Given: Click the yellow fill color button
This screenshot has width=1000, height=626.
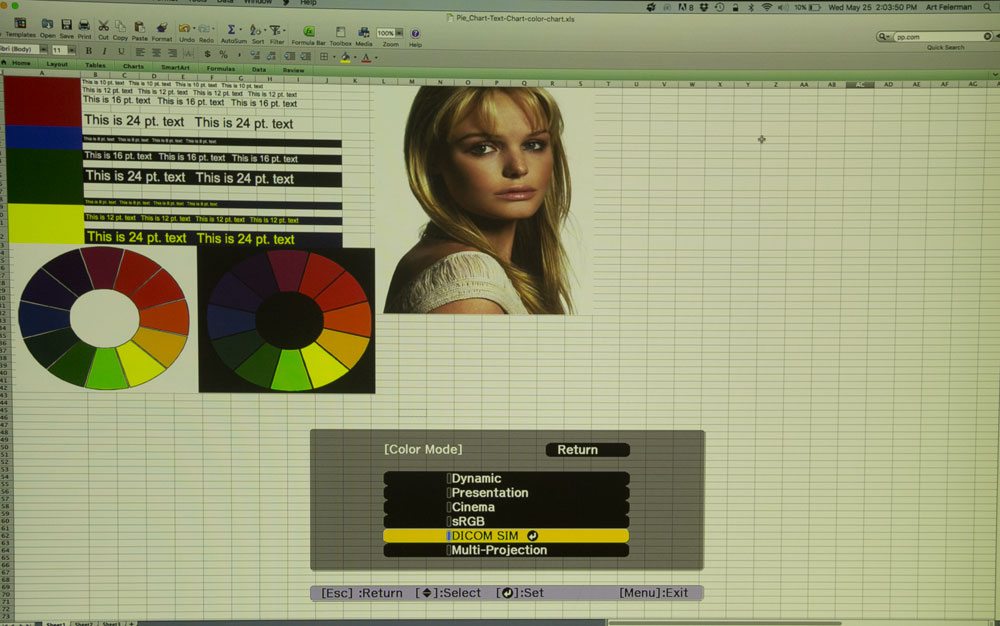Looking at the screenshot, I should [x=345, y=58].
